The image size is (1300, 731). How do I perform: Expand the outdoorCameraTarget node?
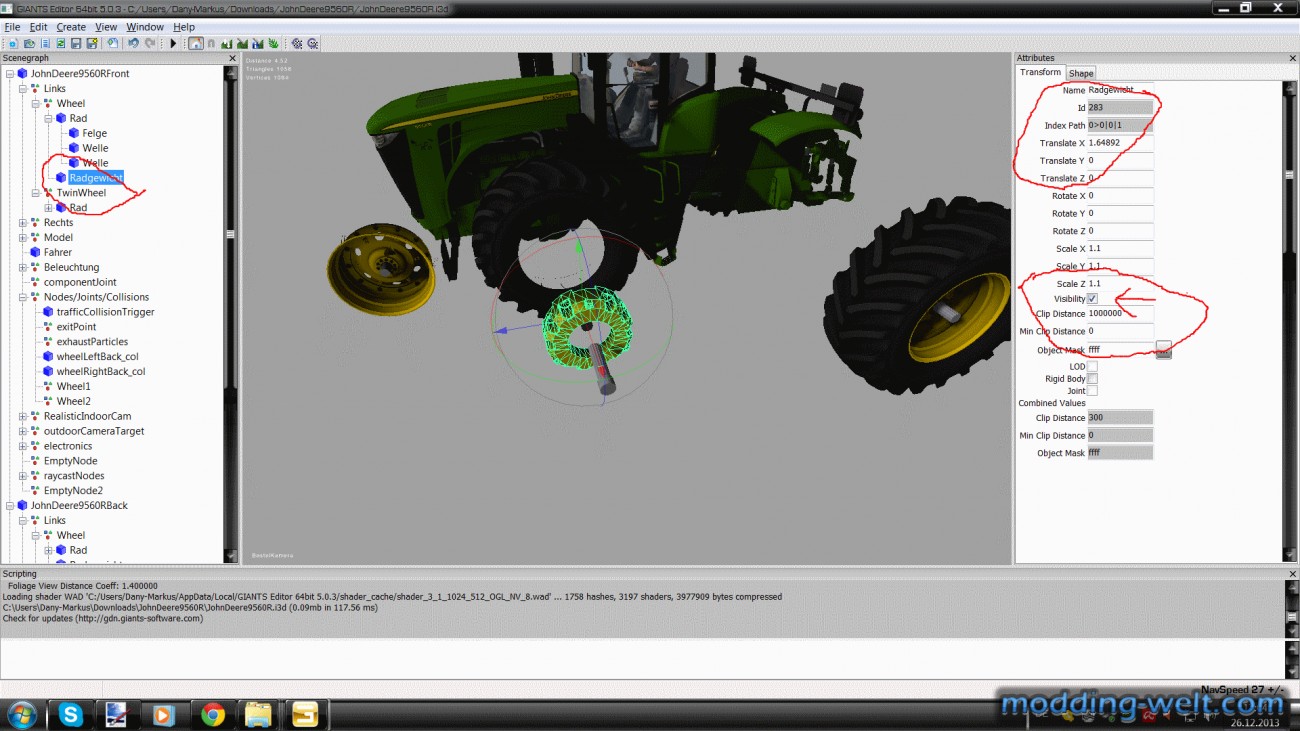point(22,431)
